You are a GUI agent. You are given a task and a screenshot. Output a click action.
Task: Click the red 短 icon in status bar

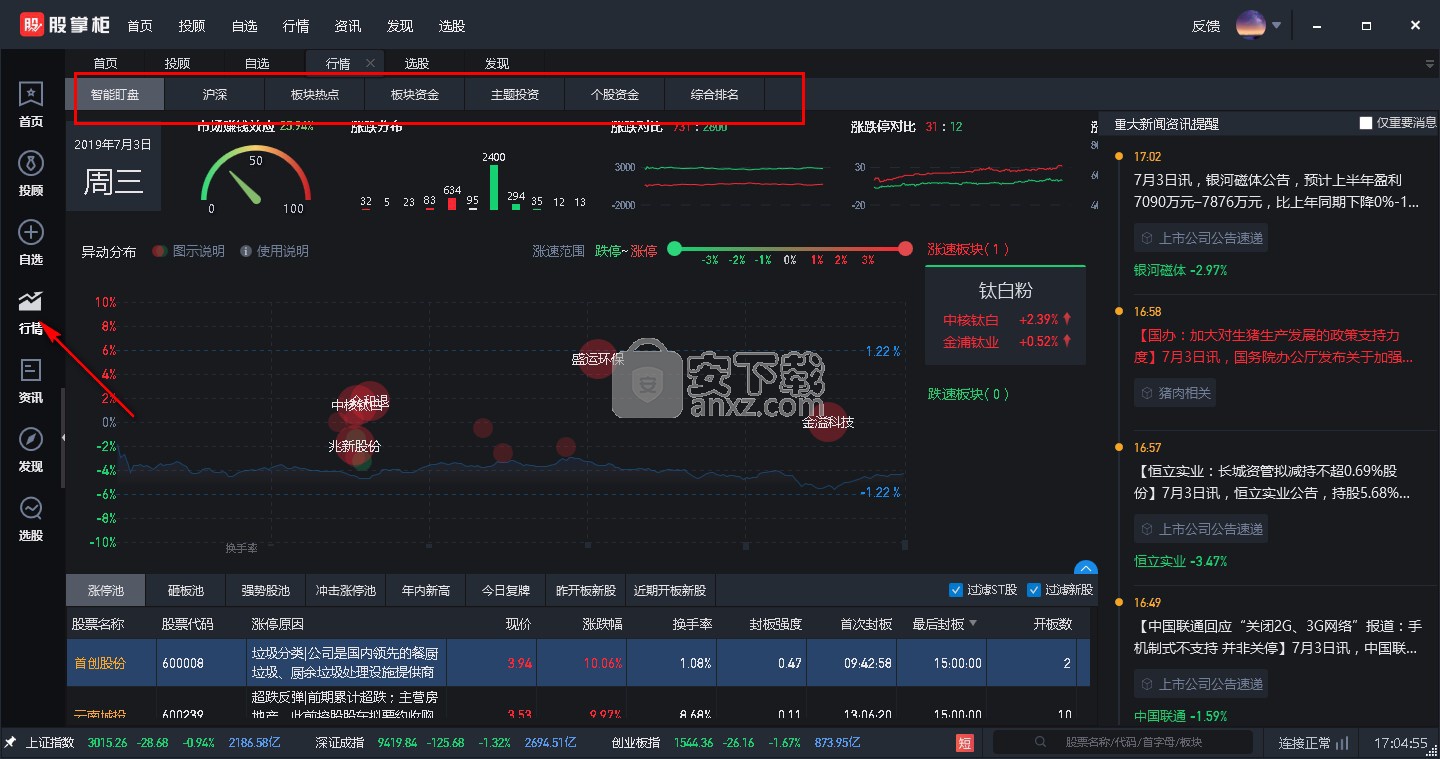pos(965,743)
